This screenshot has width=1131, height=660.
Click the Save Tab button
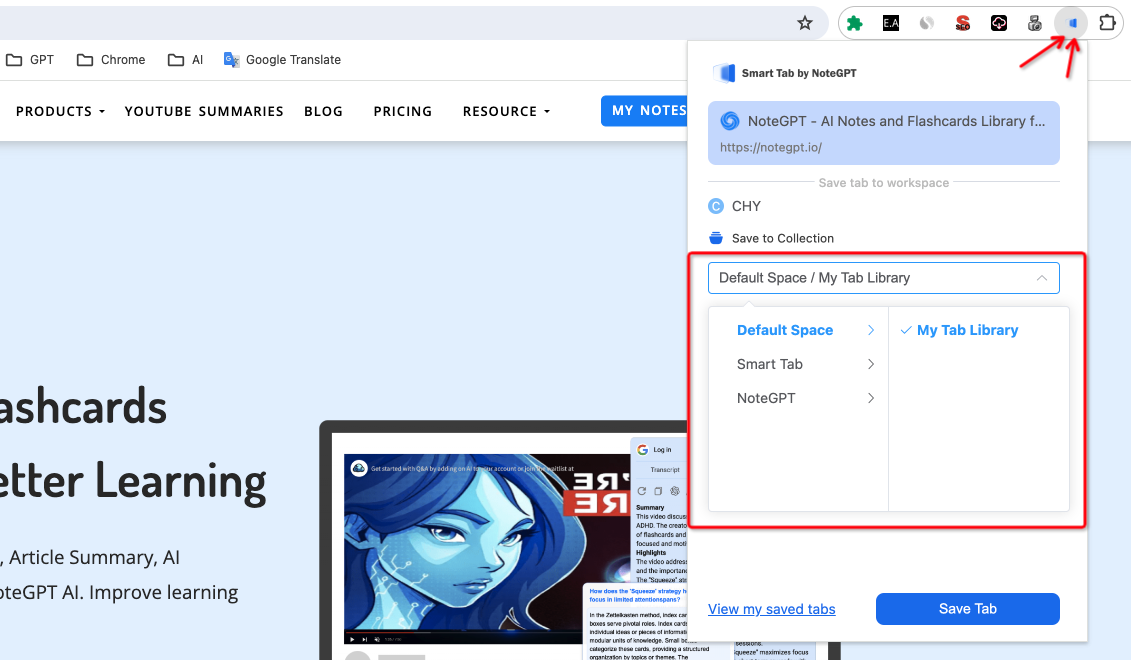(x=966, y=609)
